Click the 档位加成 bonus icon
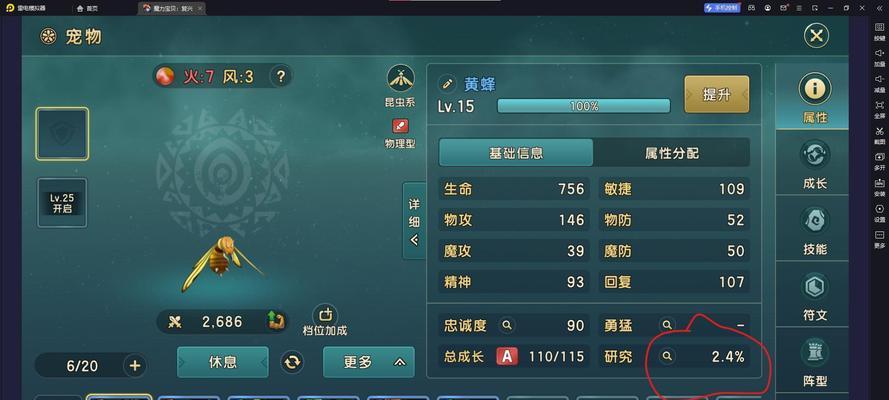 click(325, 314)
